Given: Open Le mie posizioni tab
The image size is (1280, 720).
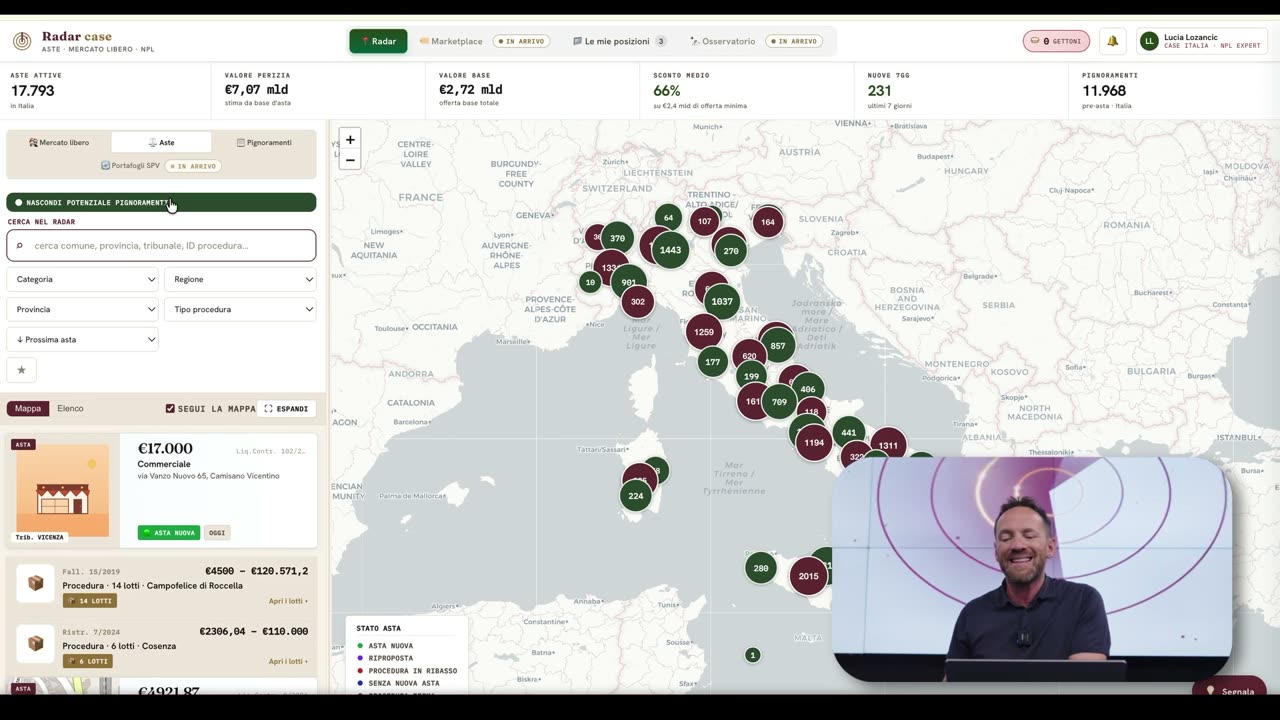Looking at the screenshot, I should point(619,41).
